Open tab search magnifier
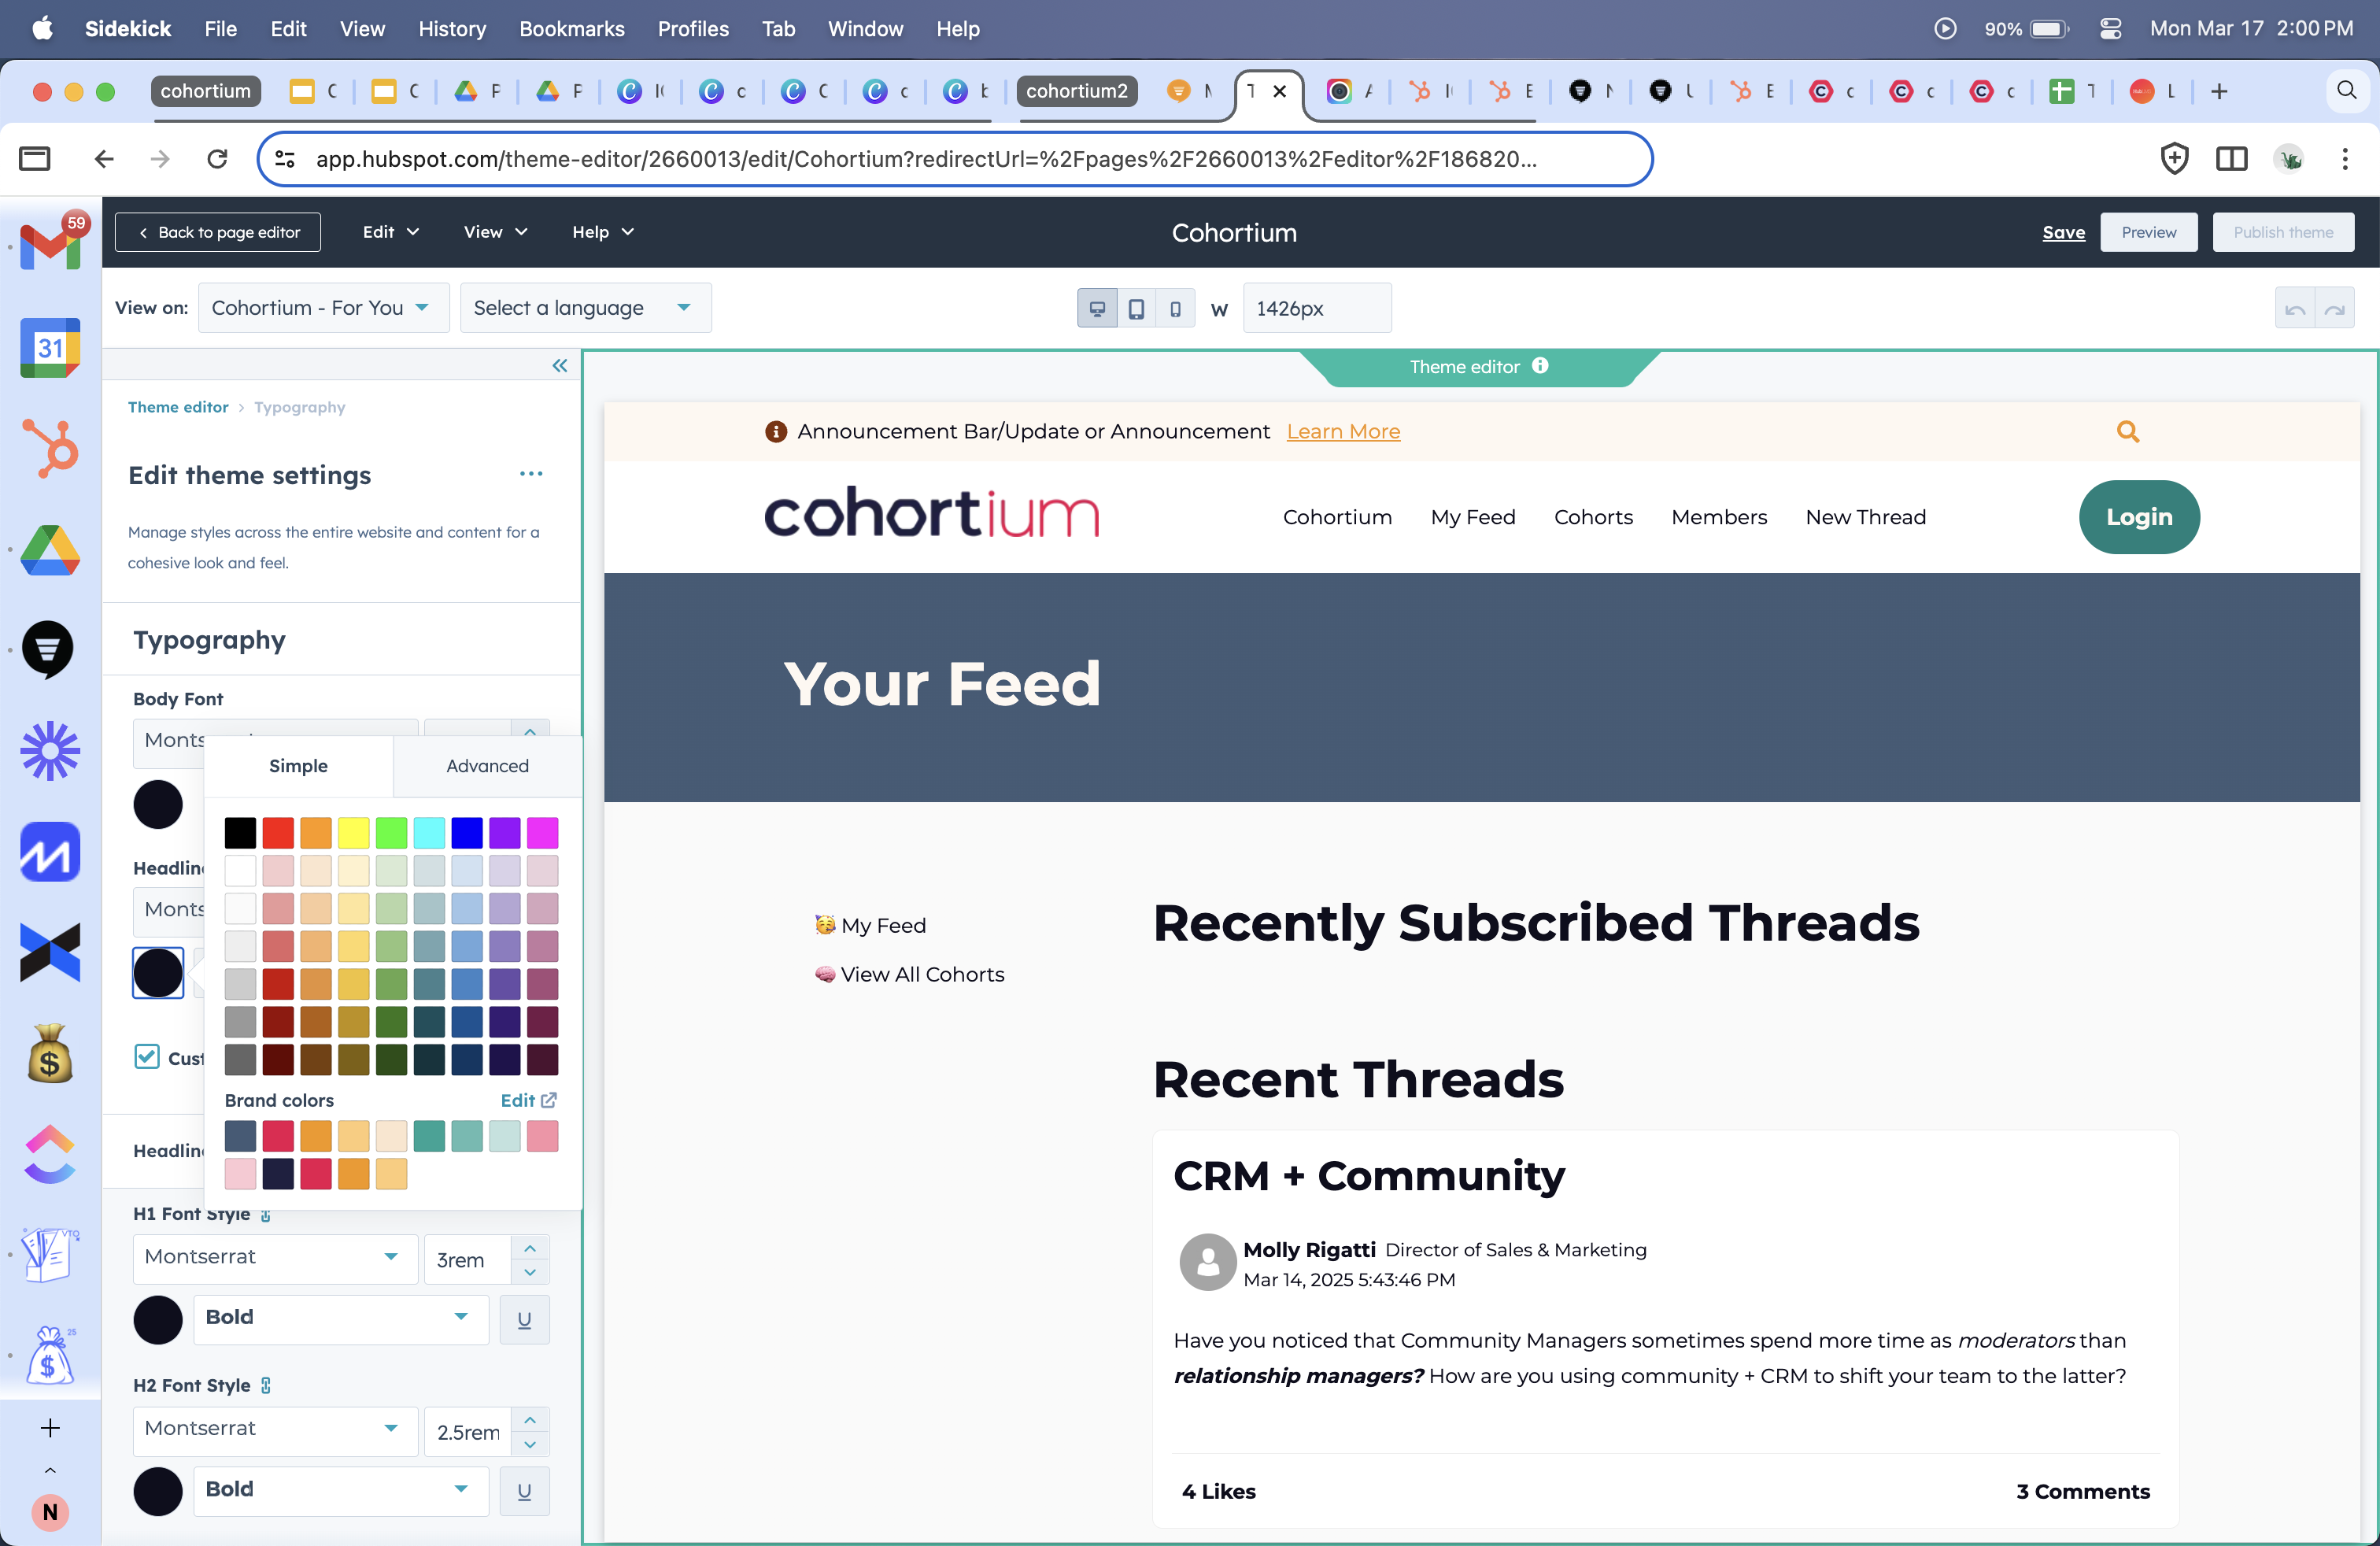Image resolution: width=2380 pixels, height=1546 pixels. coord(2346,91)
